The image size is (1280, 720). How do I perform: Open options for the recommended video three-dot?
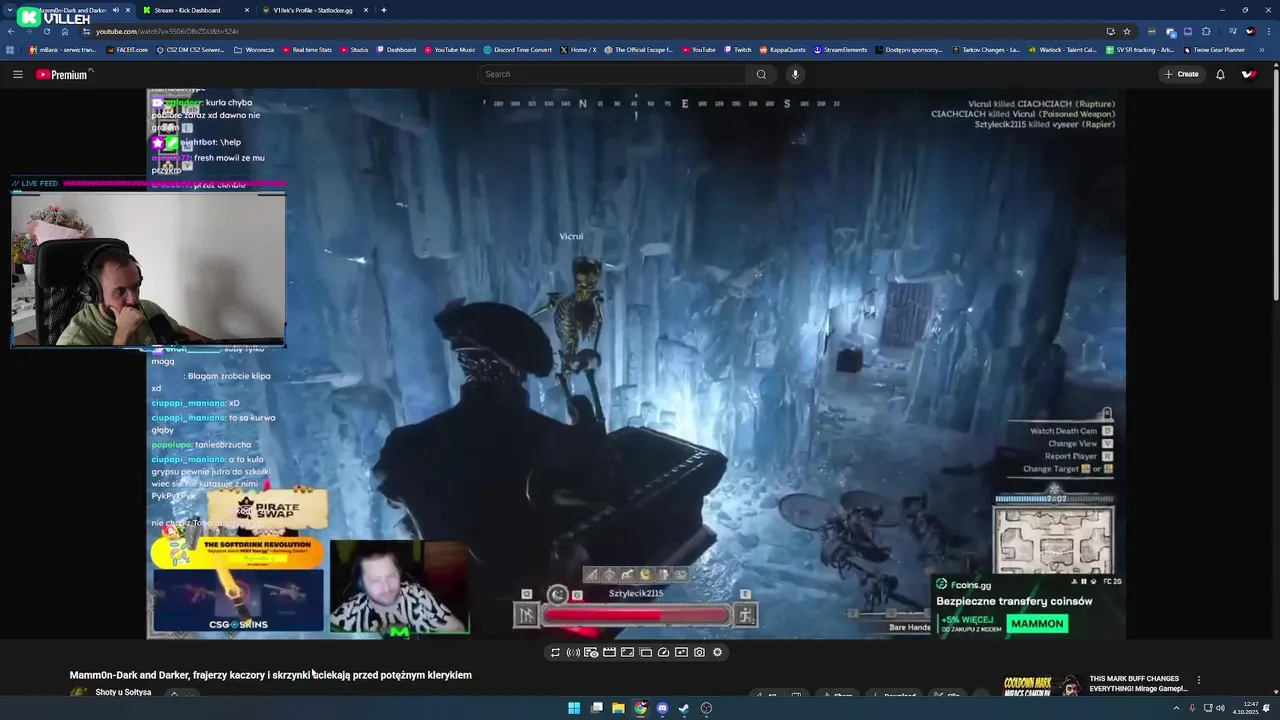(x=1198, y=680)
